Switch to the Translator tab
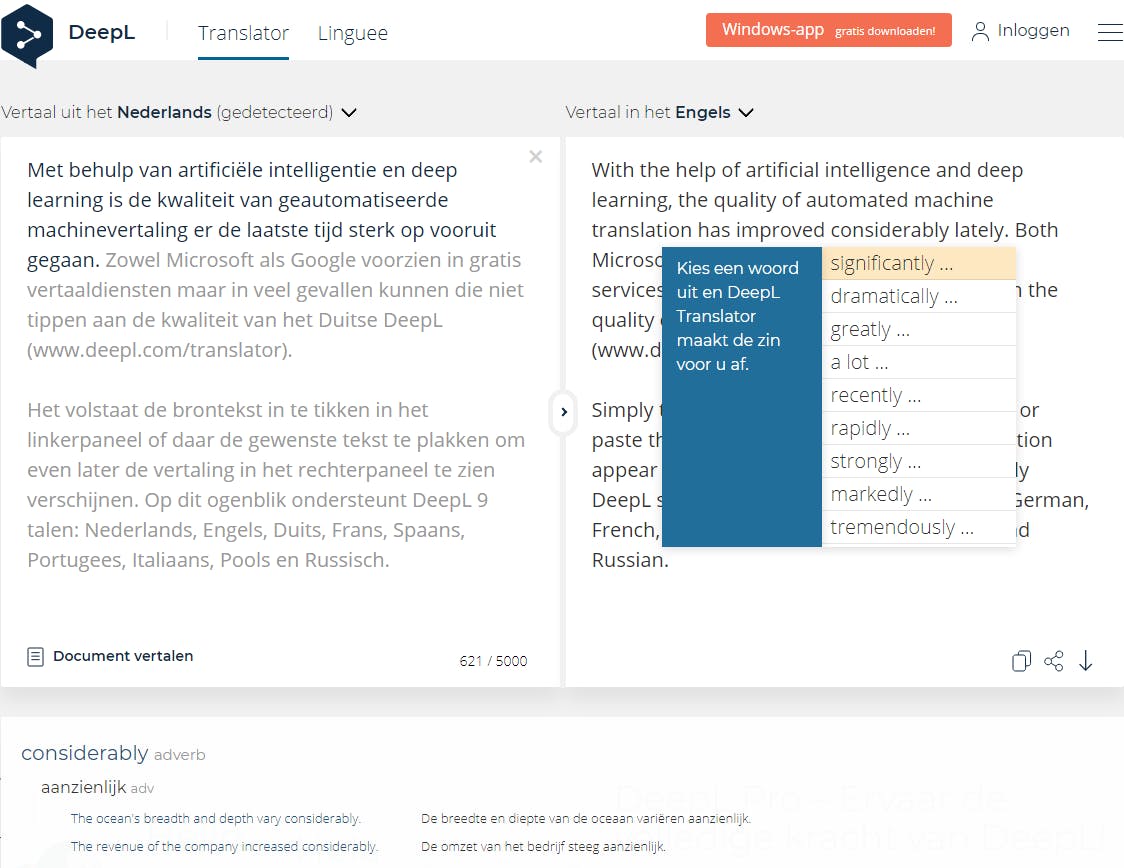This screenshot has height=868, width=1124. coord(243,33)
